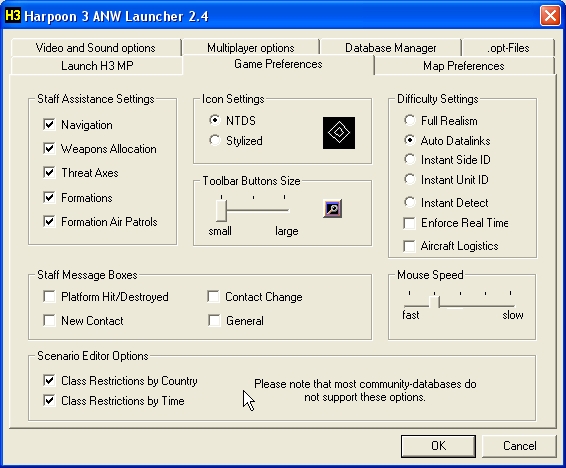Uncheck Formation Air Patrols
The image size is (566, 468).
[x=49, y=221]
